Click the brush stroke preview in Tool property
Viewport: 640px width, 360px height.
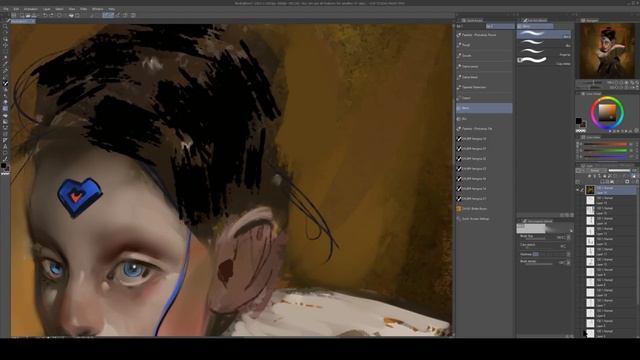pyautogui.click(x=544, y=229)
